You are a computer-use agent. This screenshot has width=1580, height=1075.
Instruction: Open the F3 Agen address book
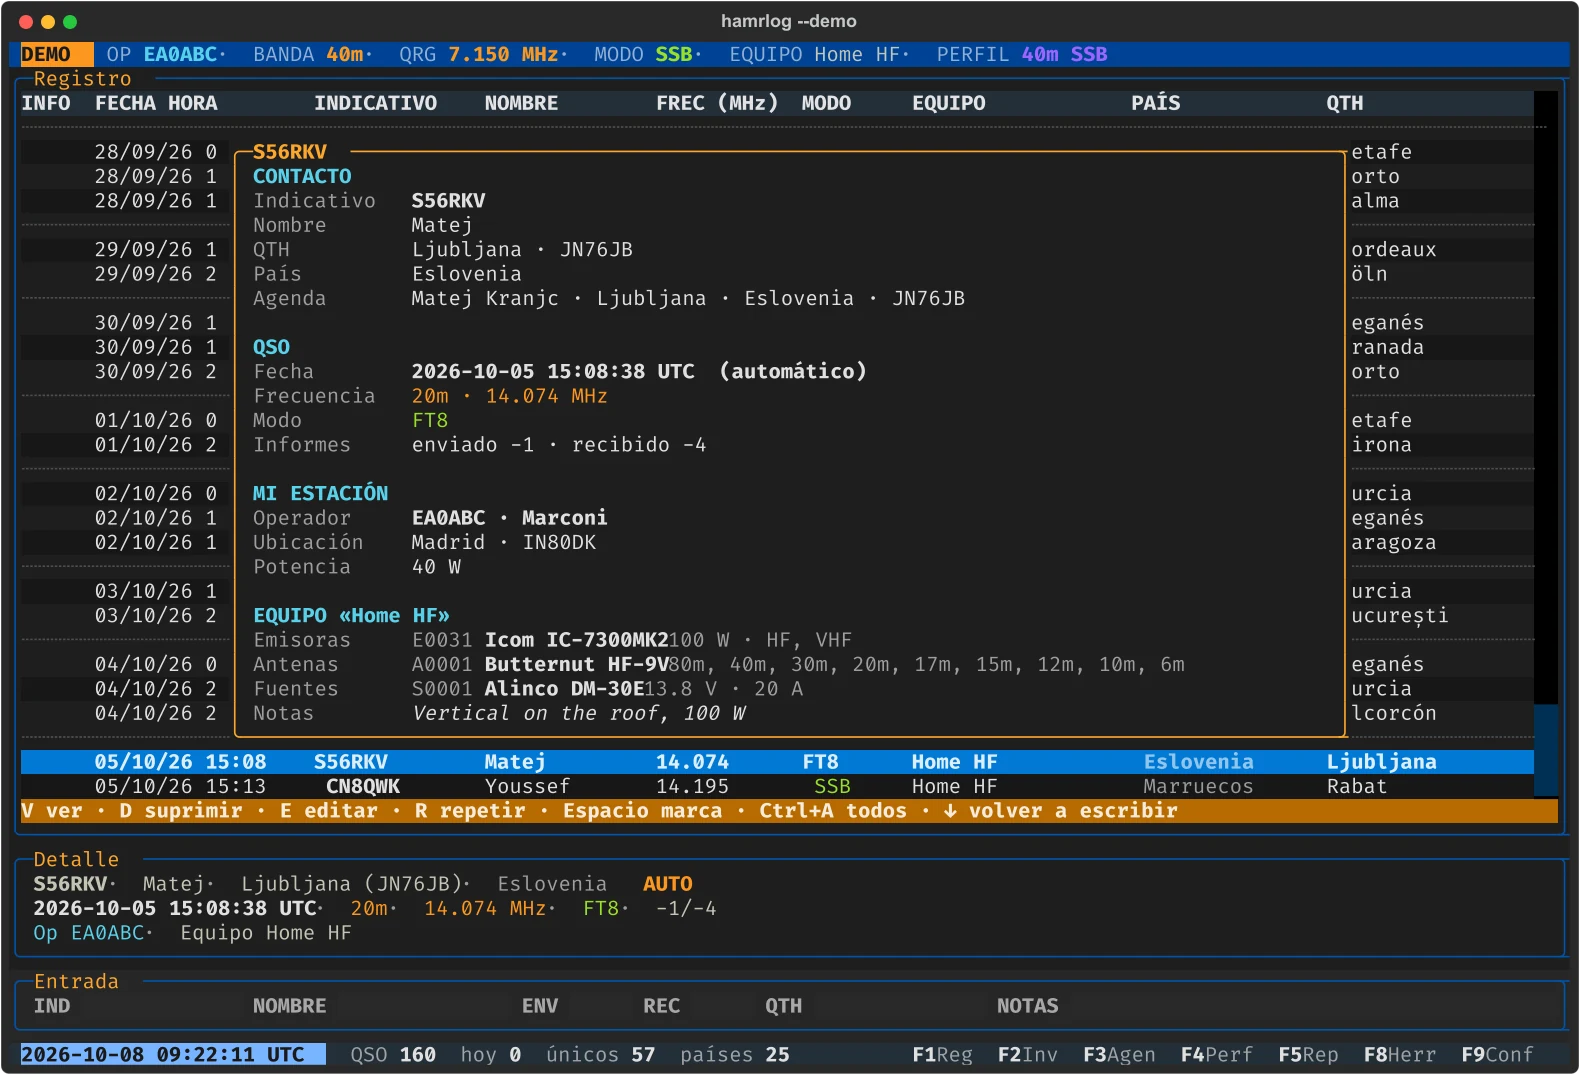1119,1054
